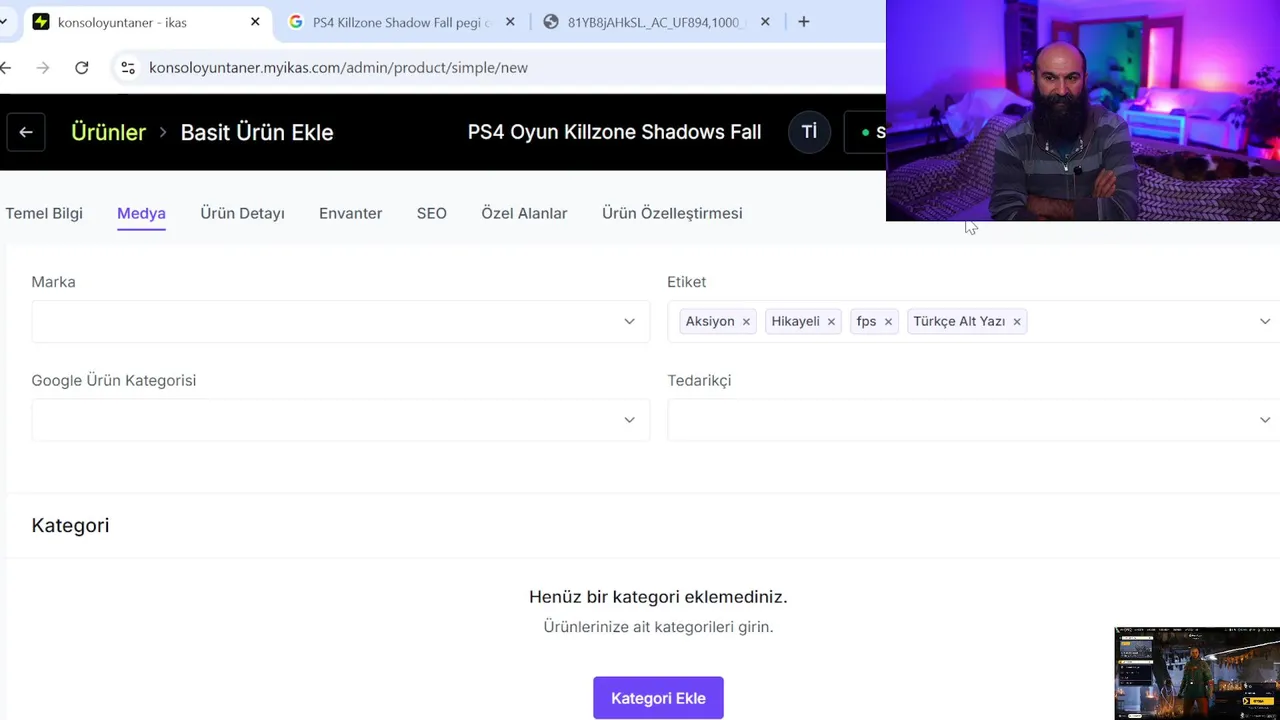1280x720 pixels.
Task: Open the SEO tab
Action: click(432, 213)
